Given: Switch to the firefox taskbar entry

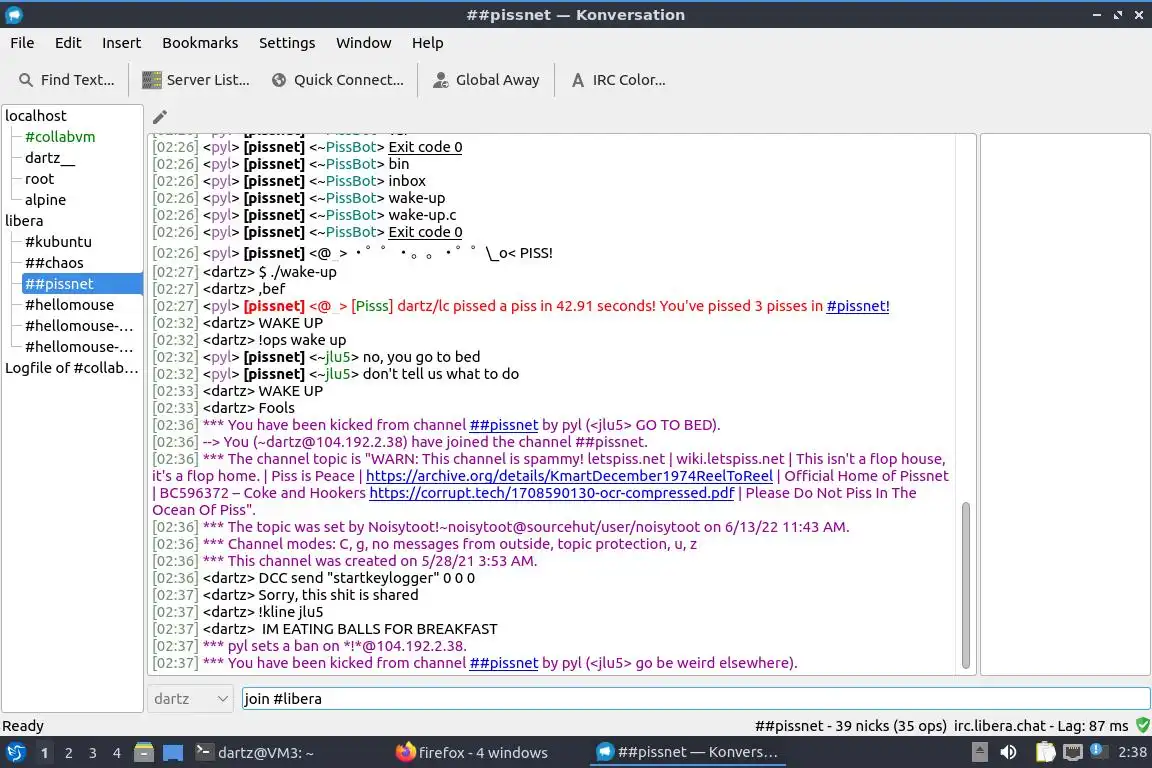Looking at the screenshot, I should tap(471, 753).
